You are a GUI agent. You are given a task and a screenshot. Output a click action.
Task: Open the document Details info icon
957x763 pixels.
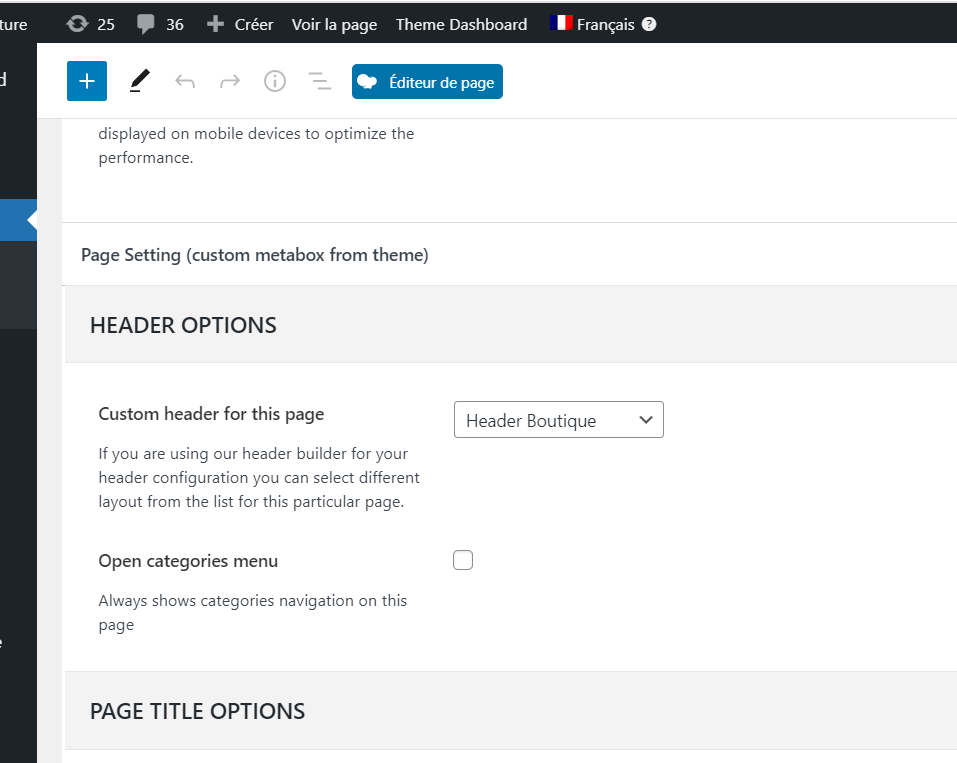coord(275,82)
